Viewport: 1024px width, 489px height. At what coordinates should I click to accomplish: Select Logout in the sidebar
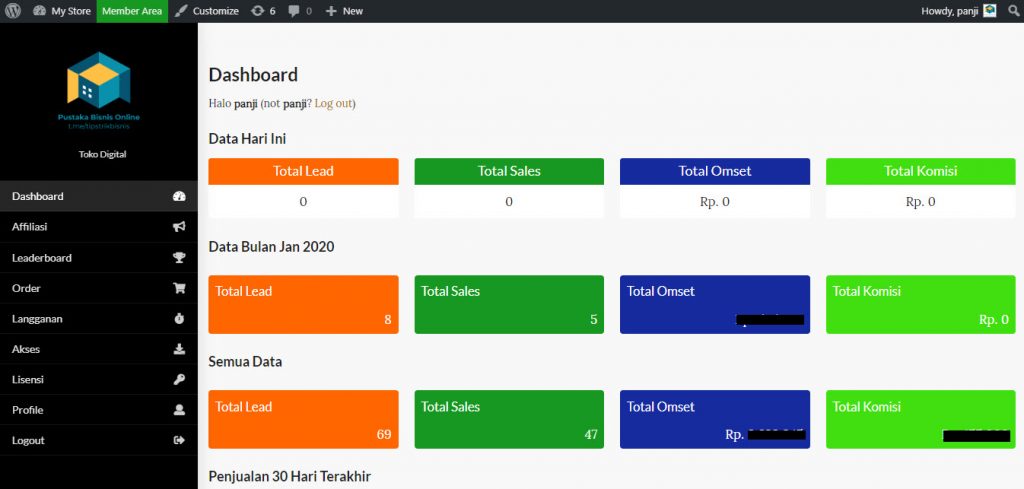point(99,440)
